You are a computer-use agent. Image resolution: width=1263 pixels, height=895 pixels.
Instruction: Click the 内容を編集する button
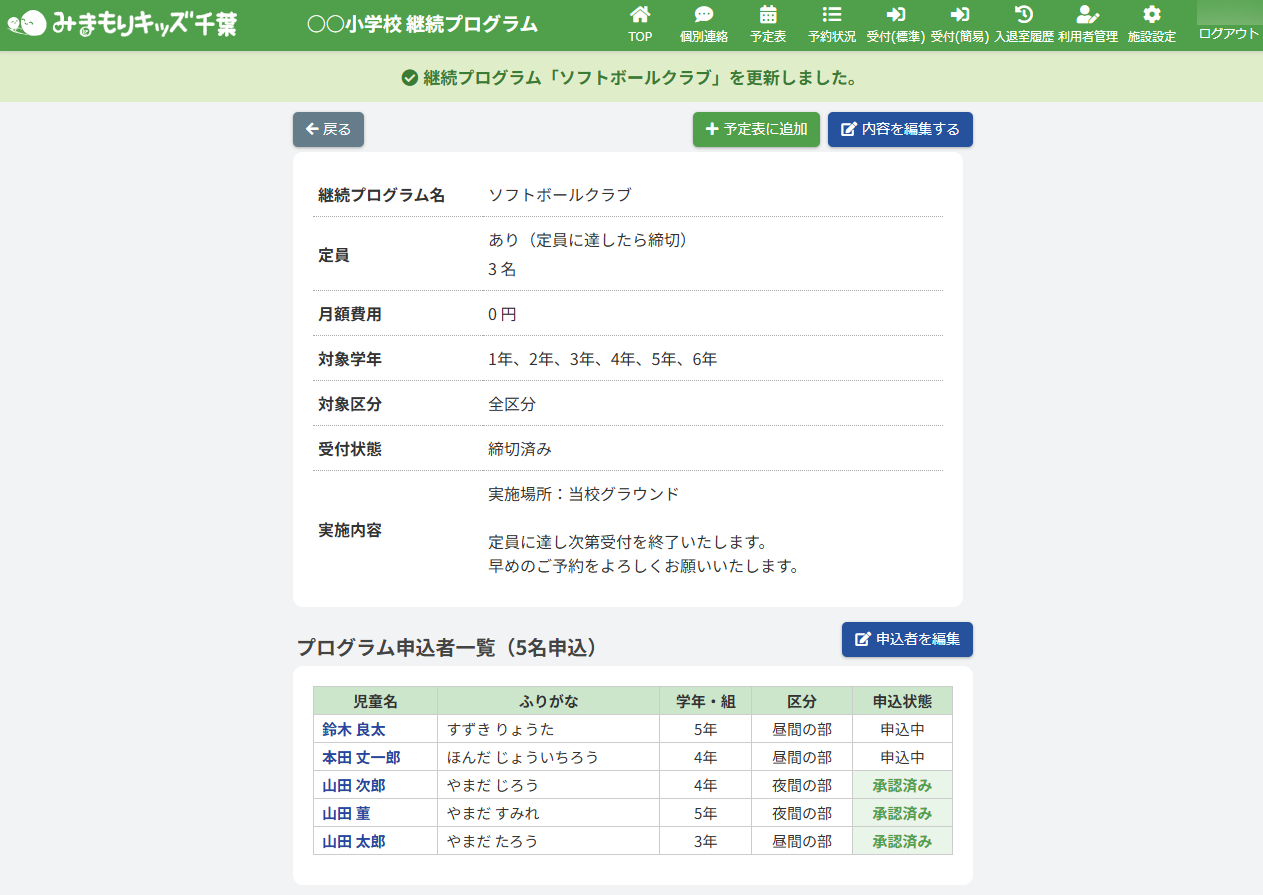[x=900, y=129]
